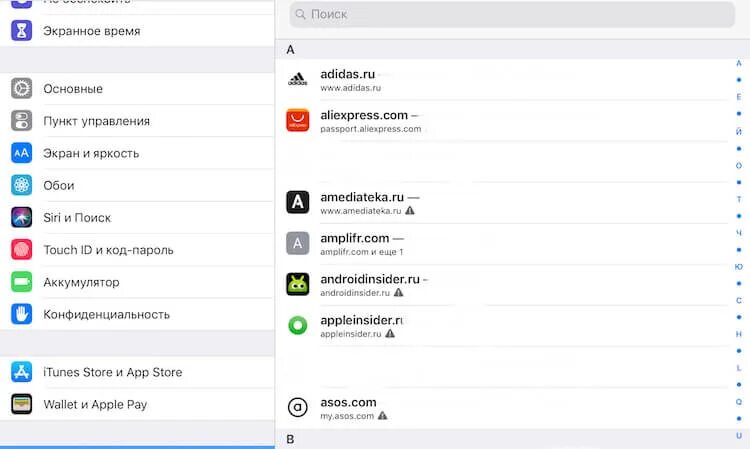
Task: Jump to letter T in index bar
Action: point(739,199)
